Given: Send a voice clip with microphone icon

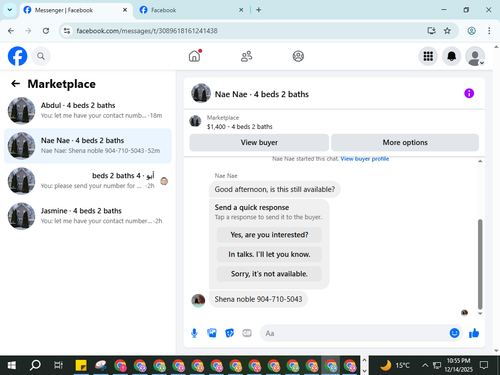Looking at the screenshot, I should coord(194,333).
